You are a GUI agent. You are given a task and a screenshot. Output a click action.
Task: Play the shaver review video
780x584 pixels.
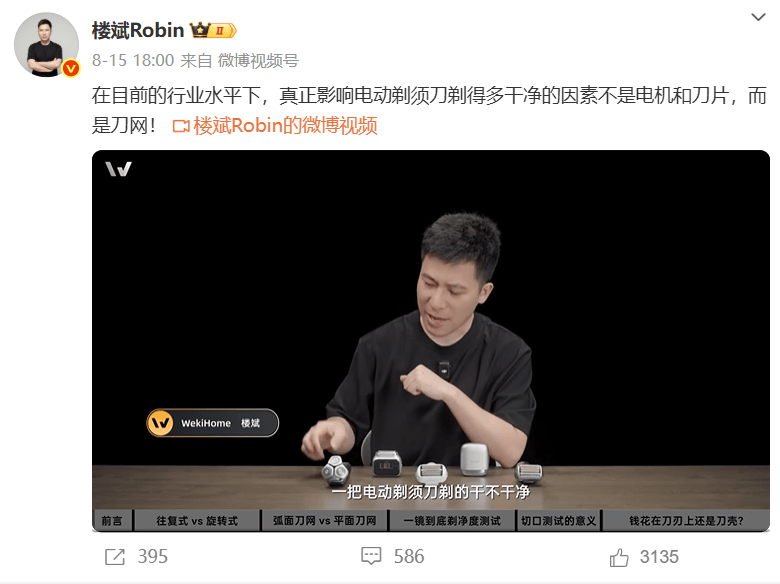pyautogui.click(x=431, y=331)
